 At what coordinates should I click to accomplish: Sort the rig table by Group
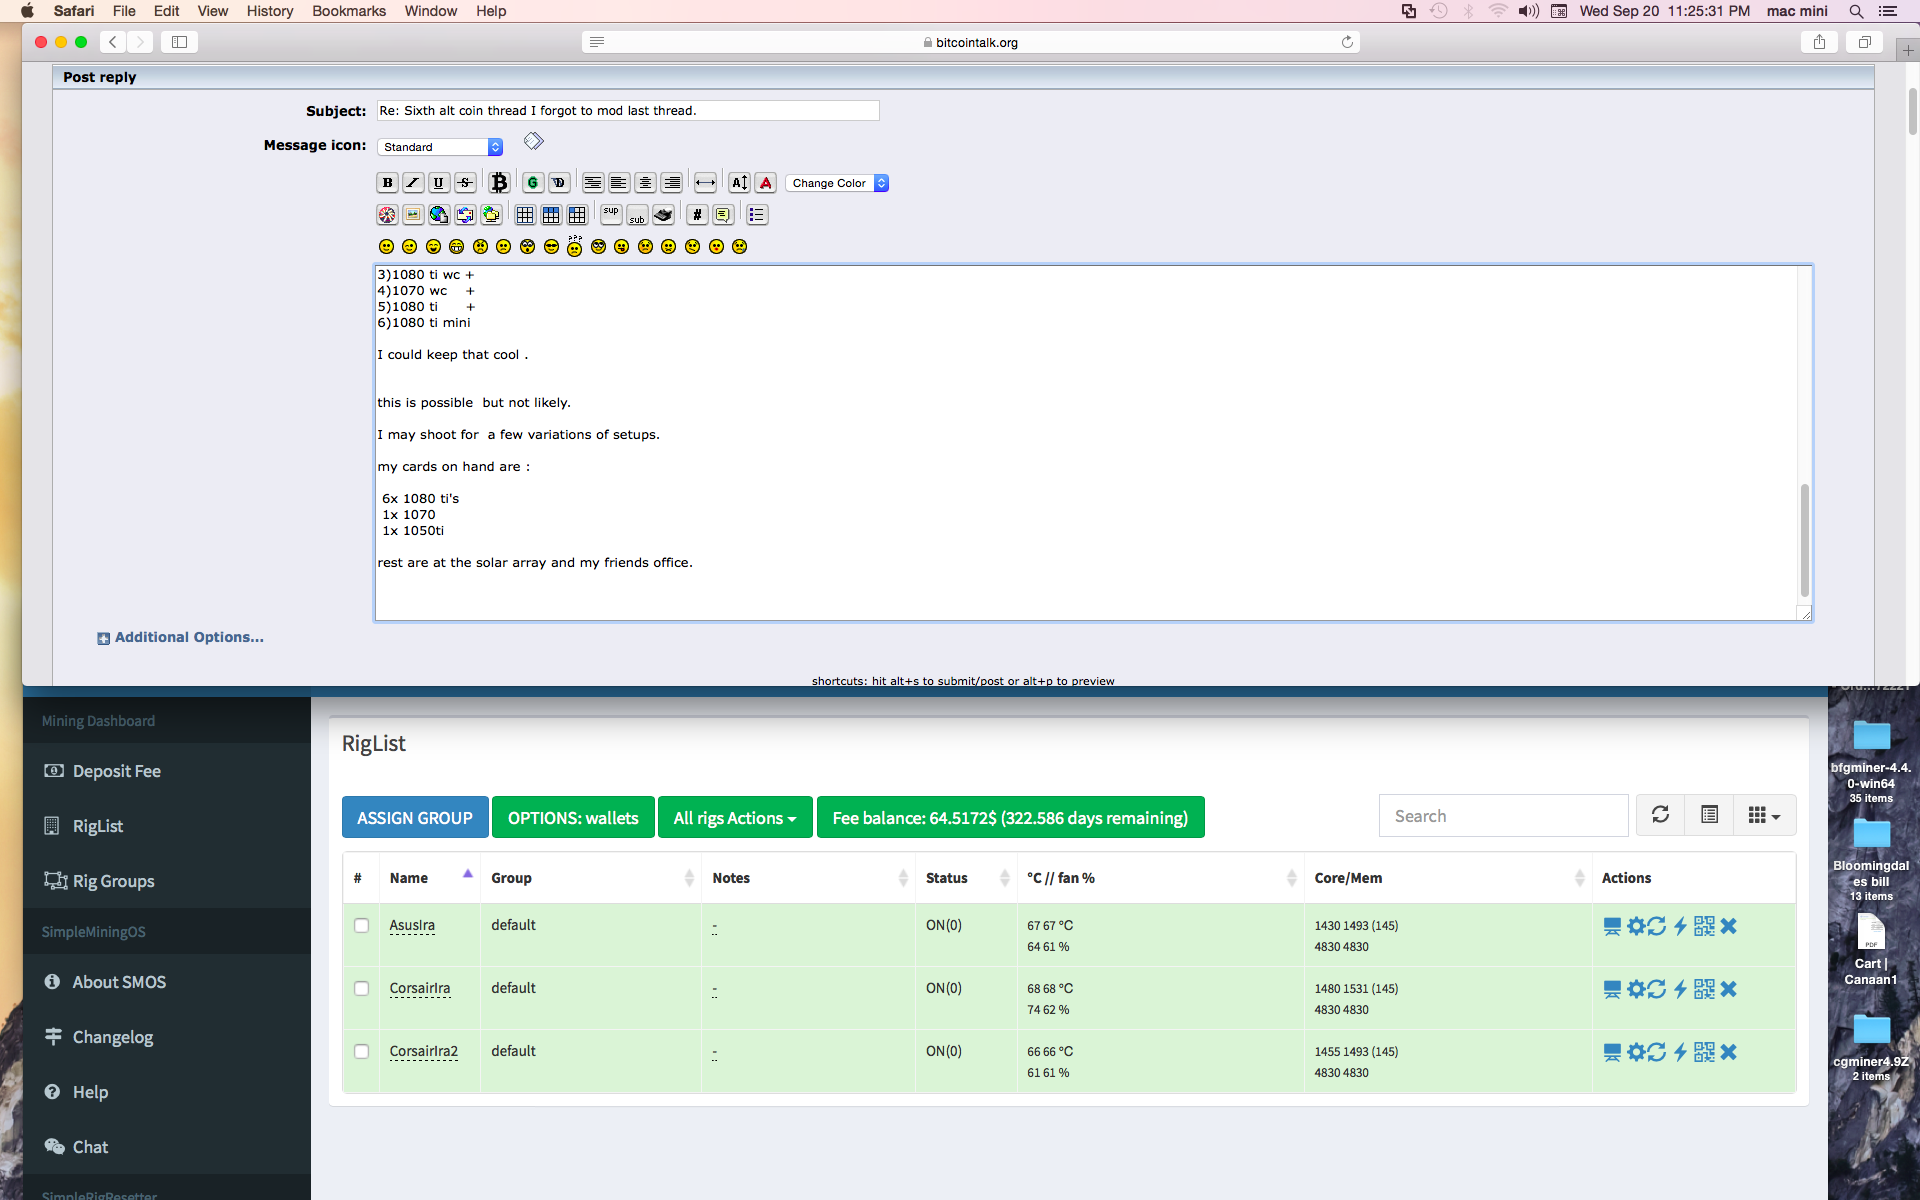(591, 878)
